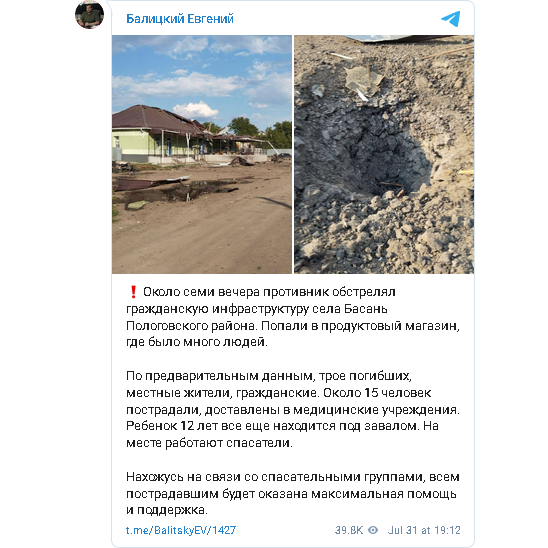Screen dimensions: 548x548
Task: Open the Jul 31 at 19:12 timestamp
Action: [x=424, y=530]
